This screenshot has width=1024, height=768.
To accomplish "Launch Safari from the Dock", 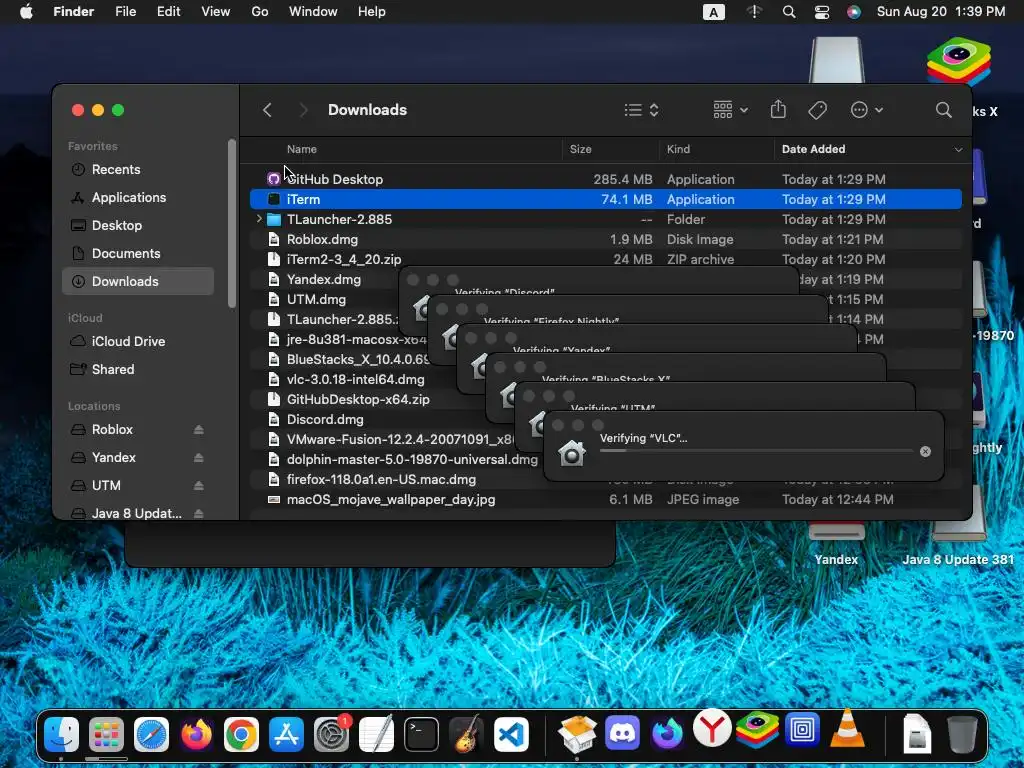I will (x=152, y=735).
